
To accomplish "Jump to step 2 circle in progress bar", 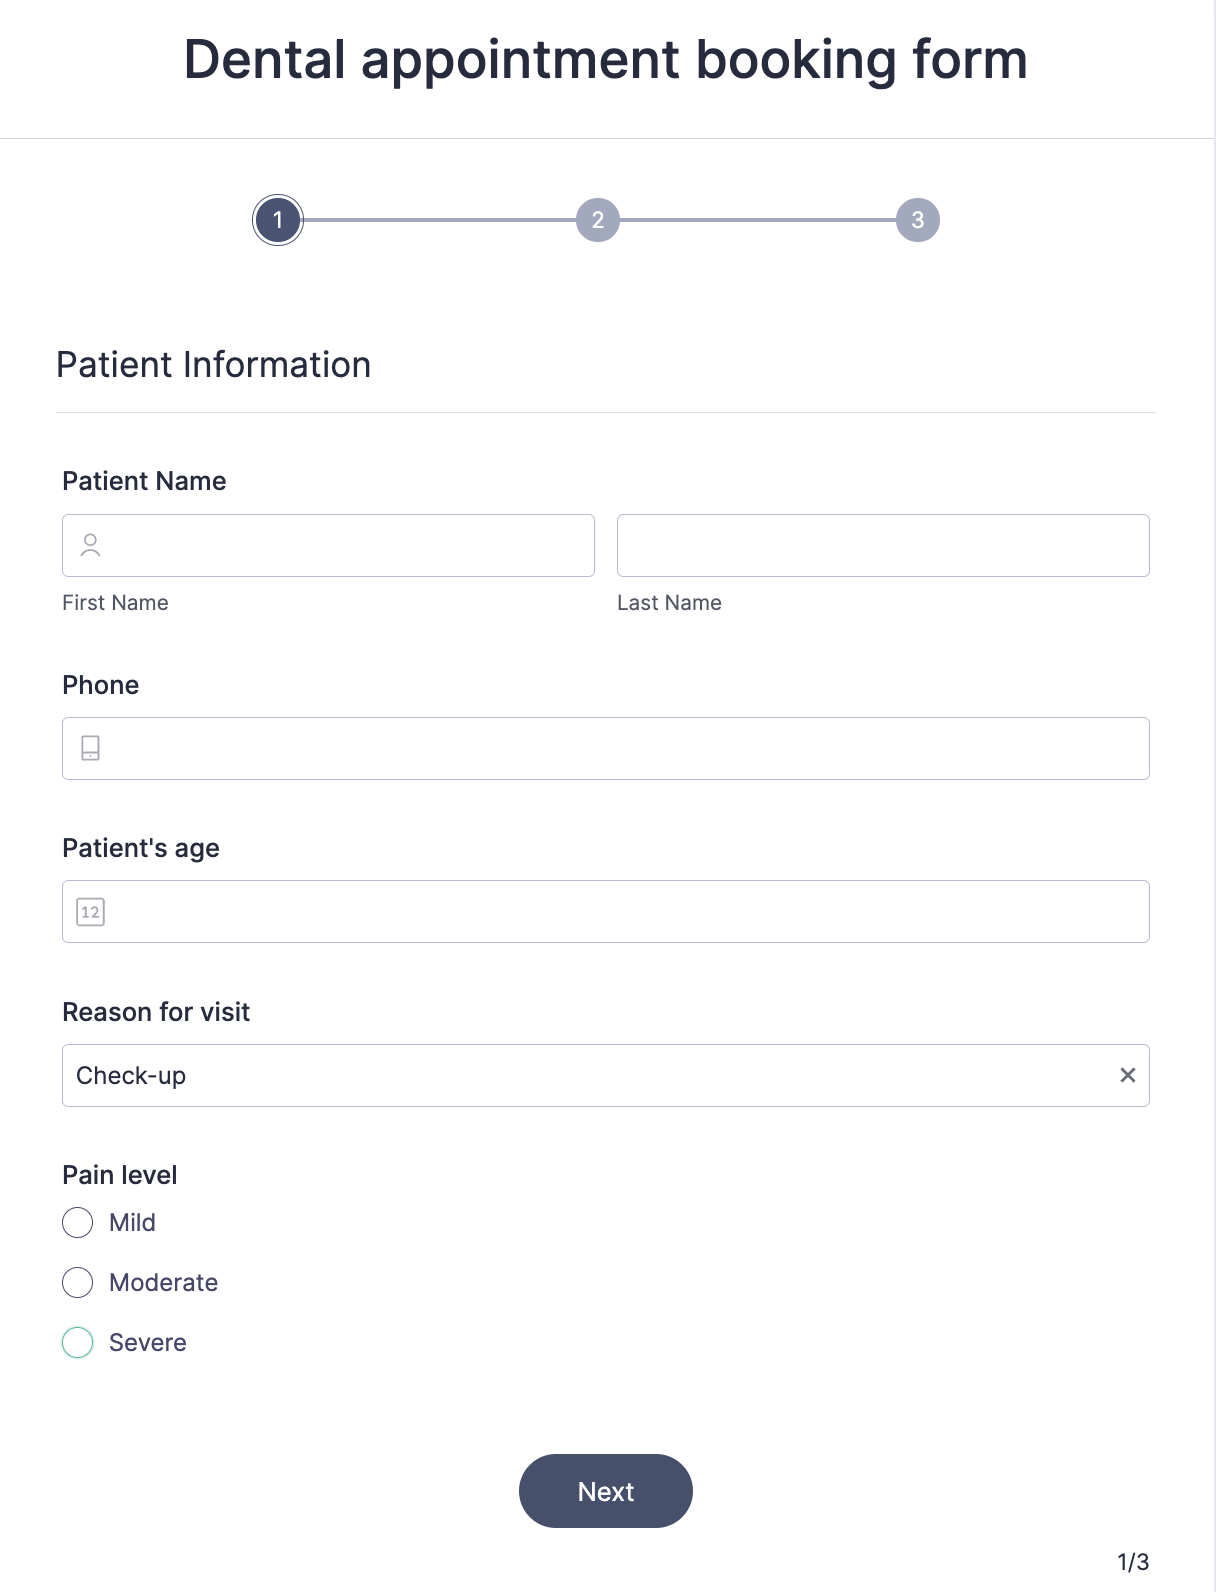I will 598,220.
